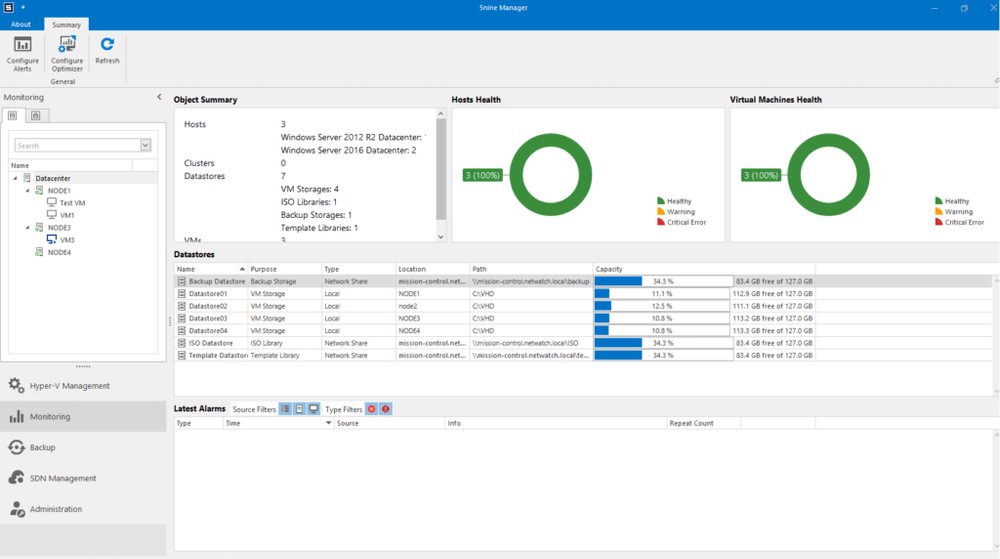Open the quick access dropdown in title bar
1000x559 pixels.
[x=22, y=8]
